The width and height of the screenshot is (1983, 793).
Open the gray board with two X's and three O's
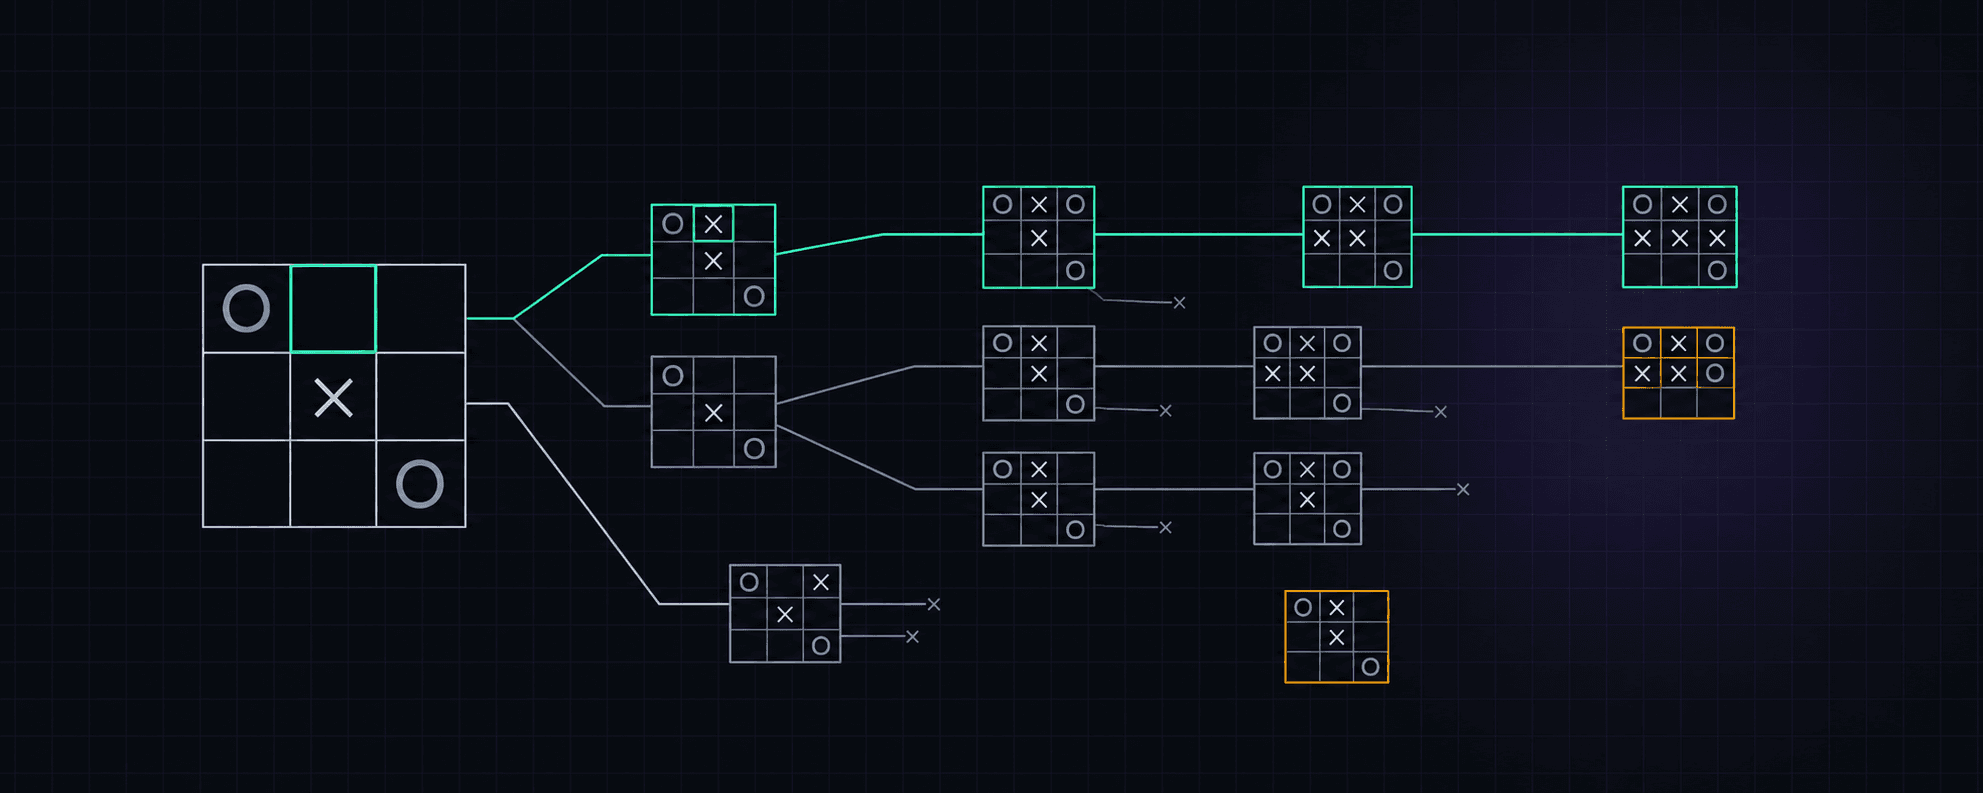point(1307,499)
